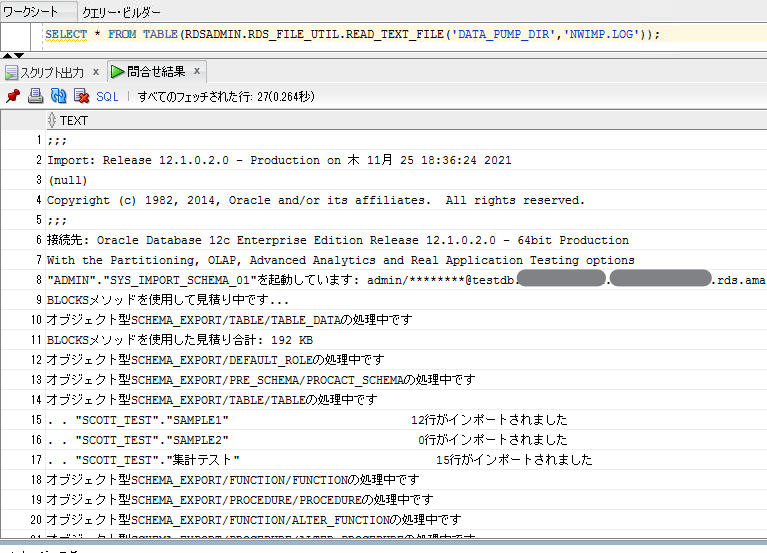Click the delete row icon

click(81, 96)
